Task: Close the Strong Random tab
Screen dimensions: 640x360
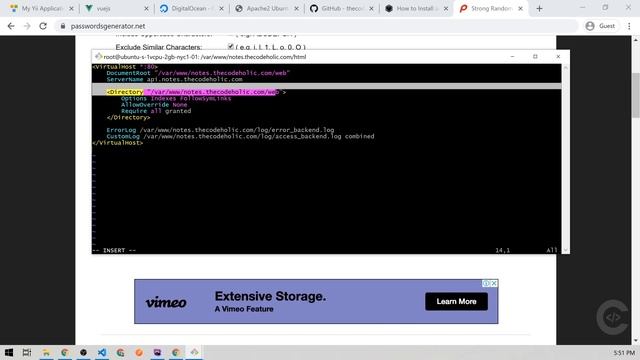Action: tap(520, 8)
